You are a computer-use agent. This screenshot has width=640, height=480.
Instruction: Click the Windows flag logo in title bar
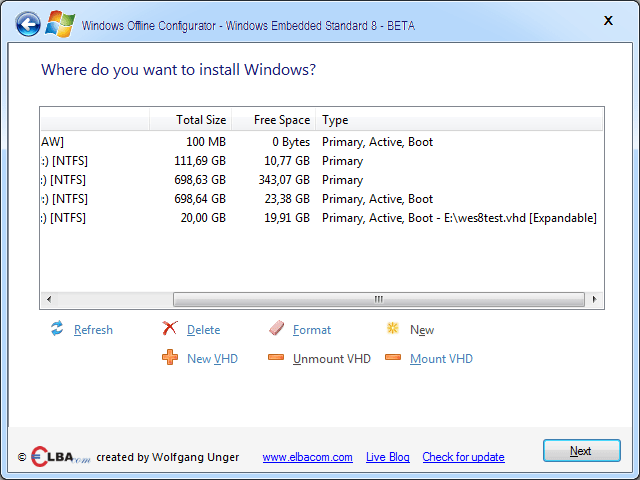coord(60,24)
